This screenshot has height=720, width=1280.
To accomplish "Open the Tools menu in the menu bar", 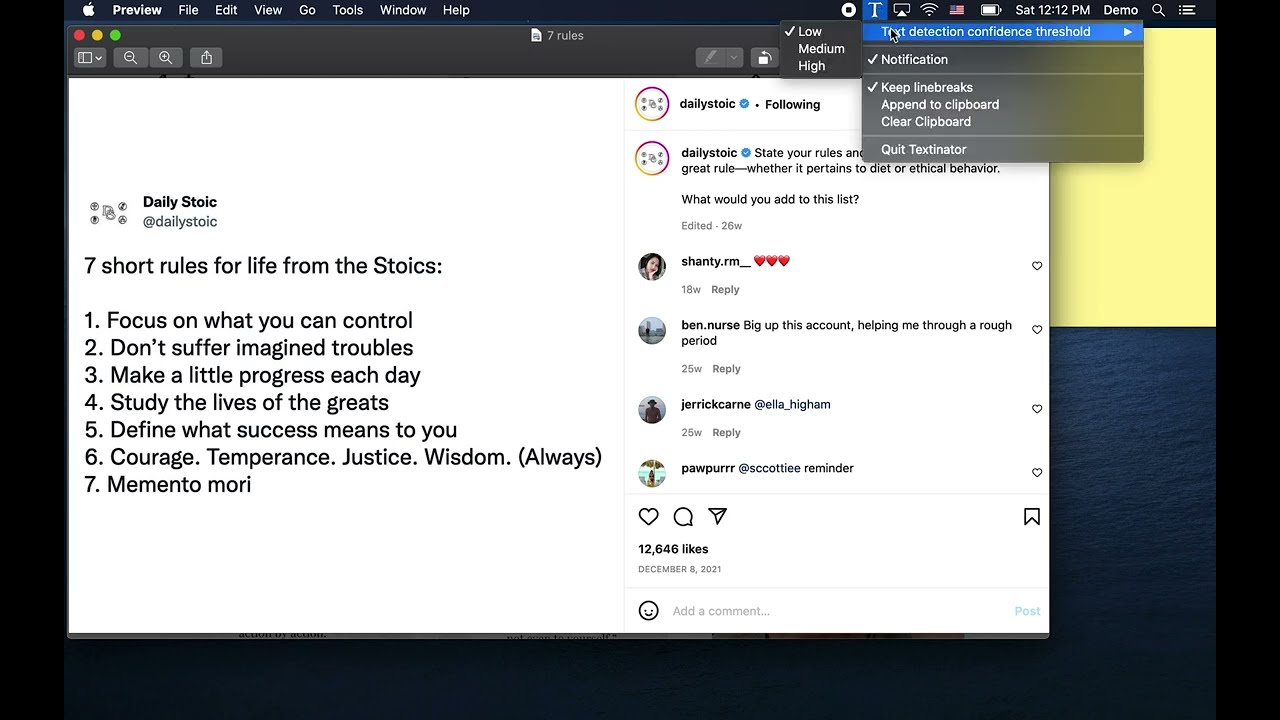I will [347, 10].
